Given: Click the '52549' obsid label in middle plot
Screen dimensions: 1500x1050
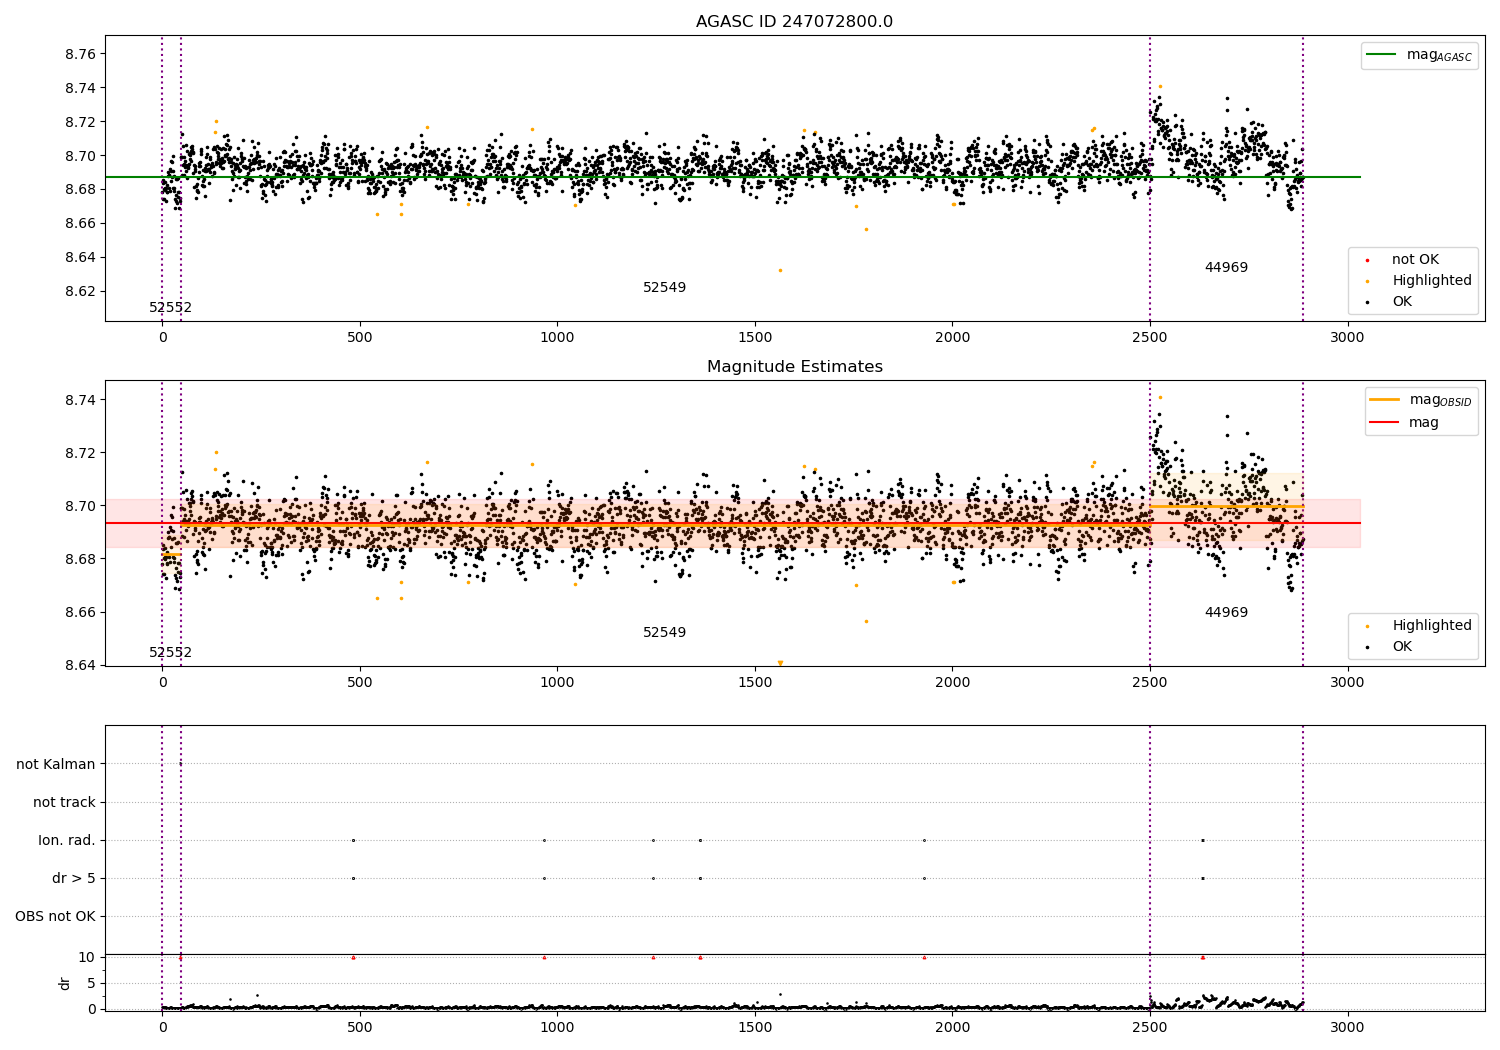Looking at the screenshot, I should tap(665, 633).
